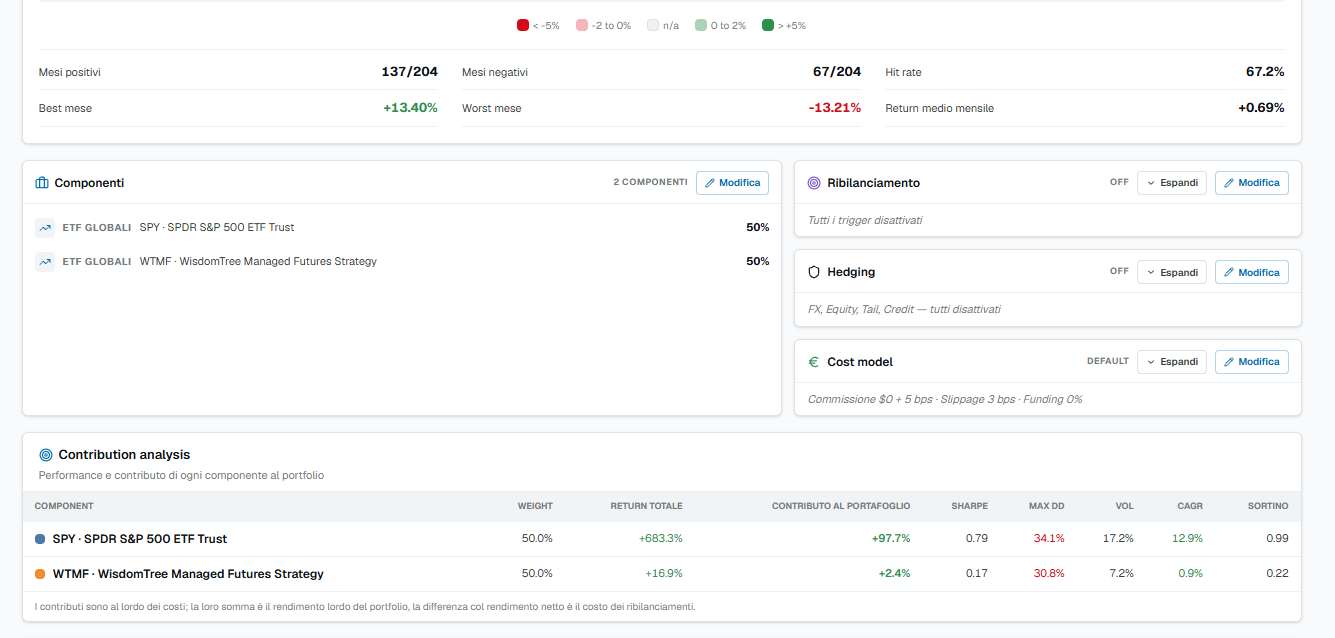Expand the Ribilanciamento panel
1335x638 pixels.
point(1172,183)
